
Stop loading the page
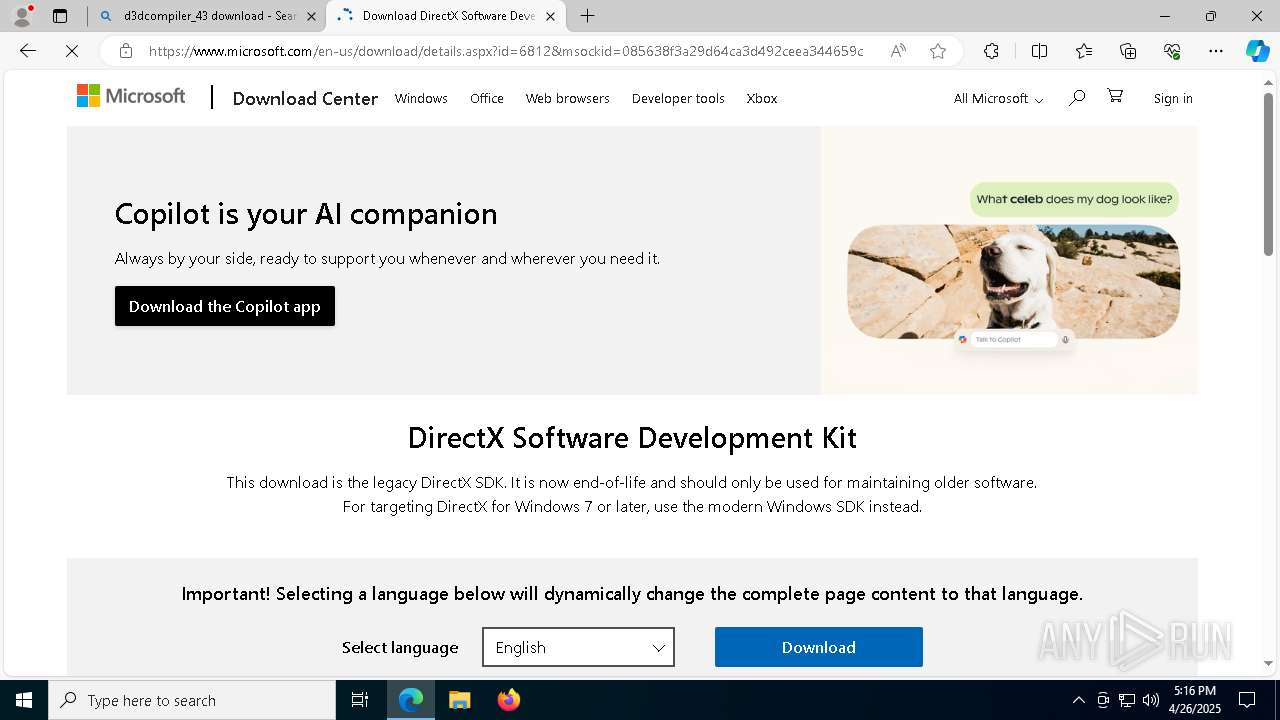(x=71, y=51)
